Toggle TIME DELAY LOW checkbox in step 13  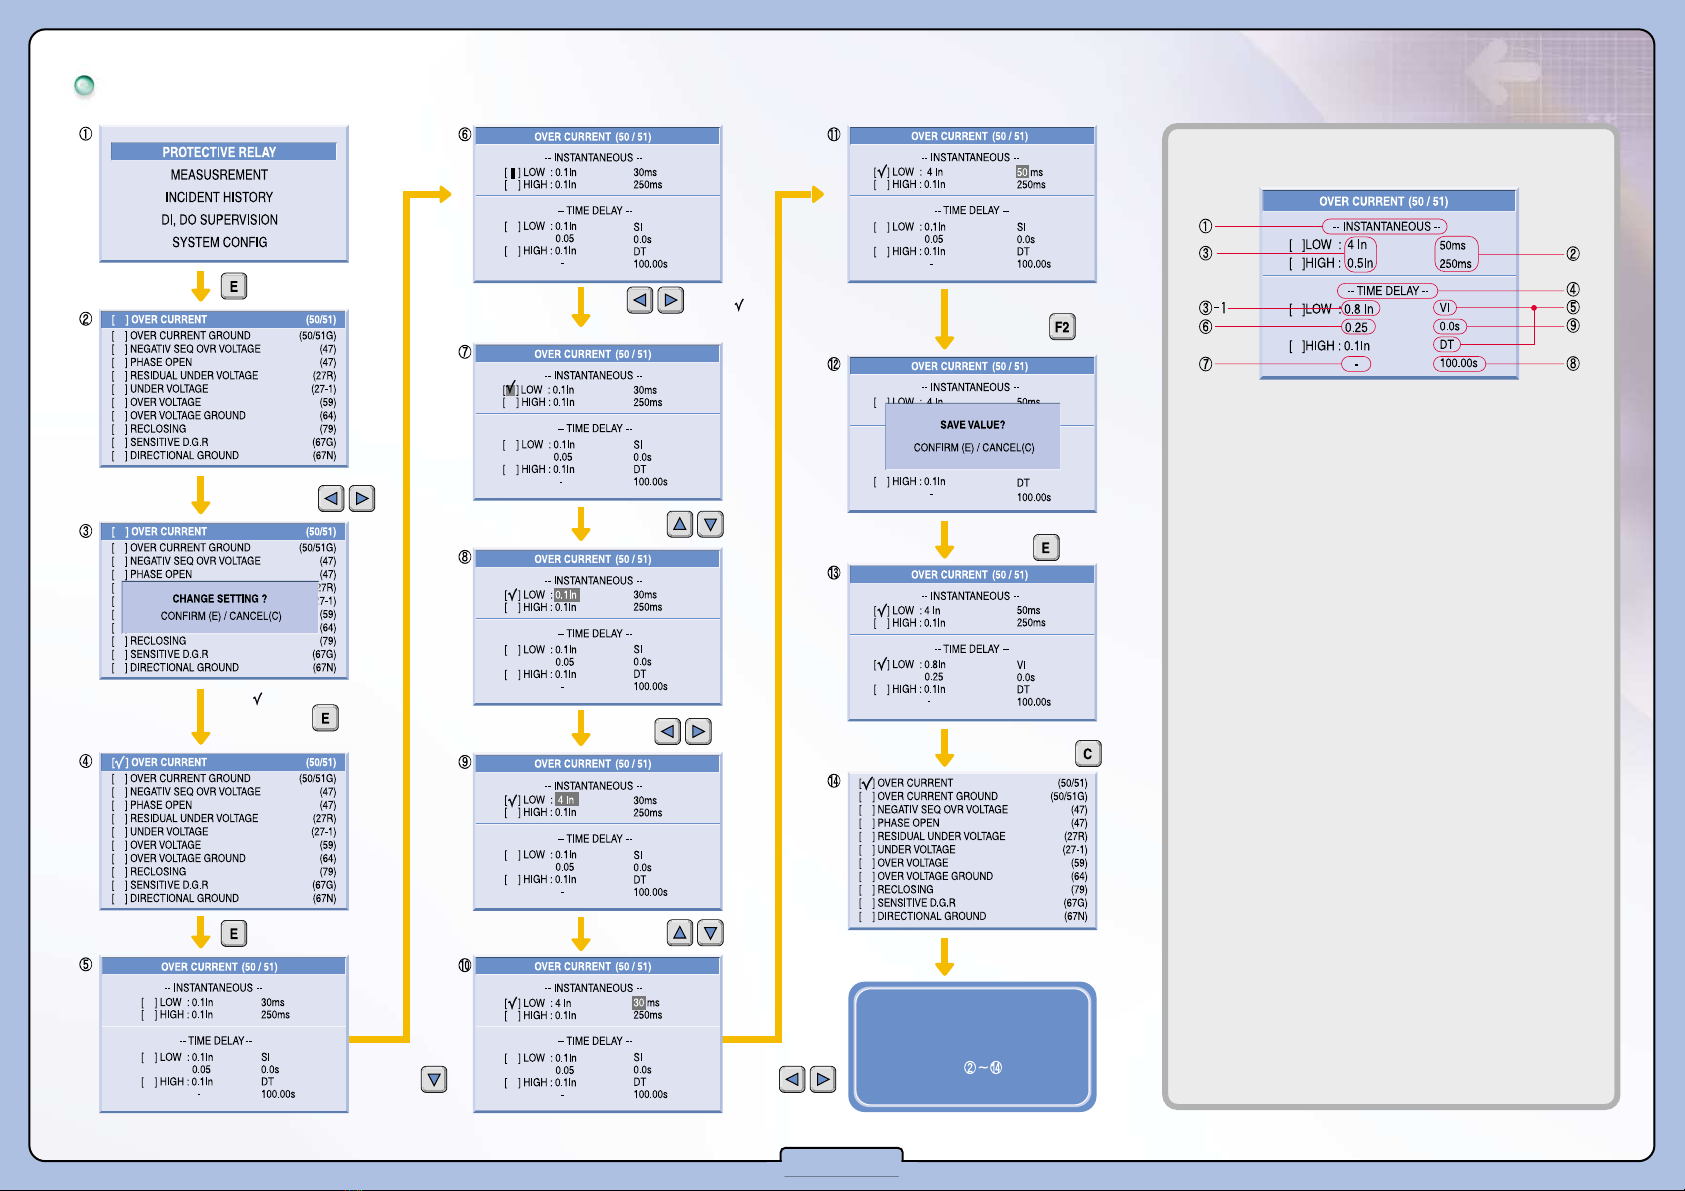[881, 665]
